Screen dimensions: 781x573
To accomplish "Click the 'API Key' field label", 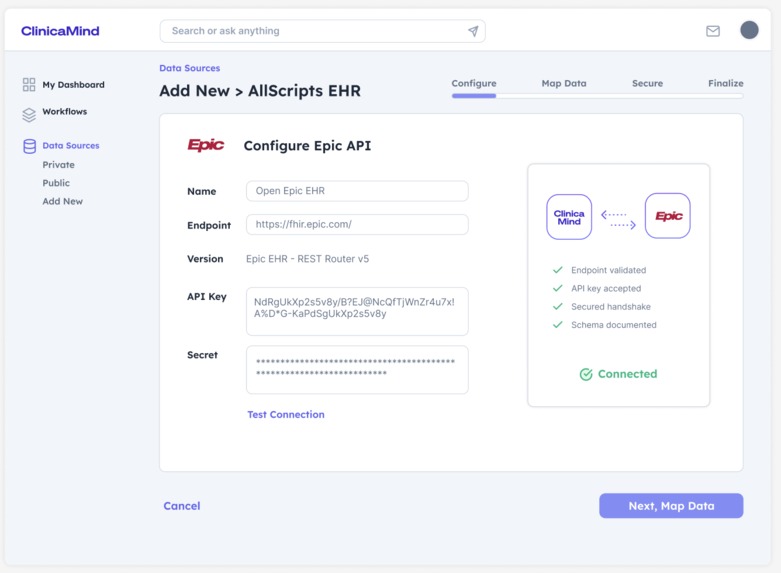I will (207, 297).
